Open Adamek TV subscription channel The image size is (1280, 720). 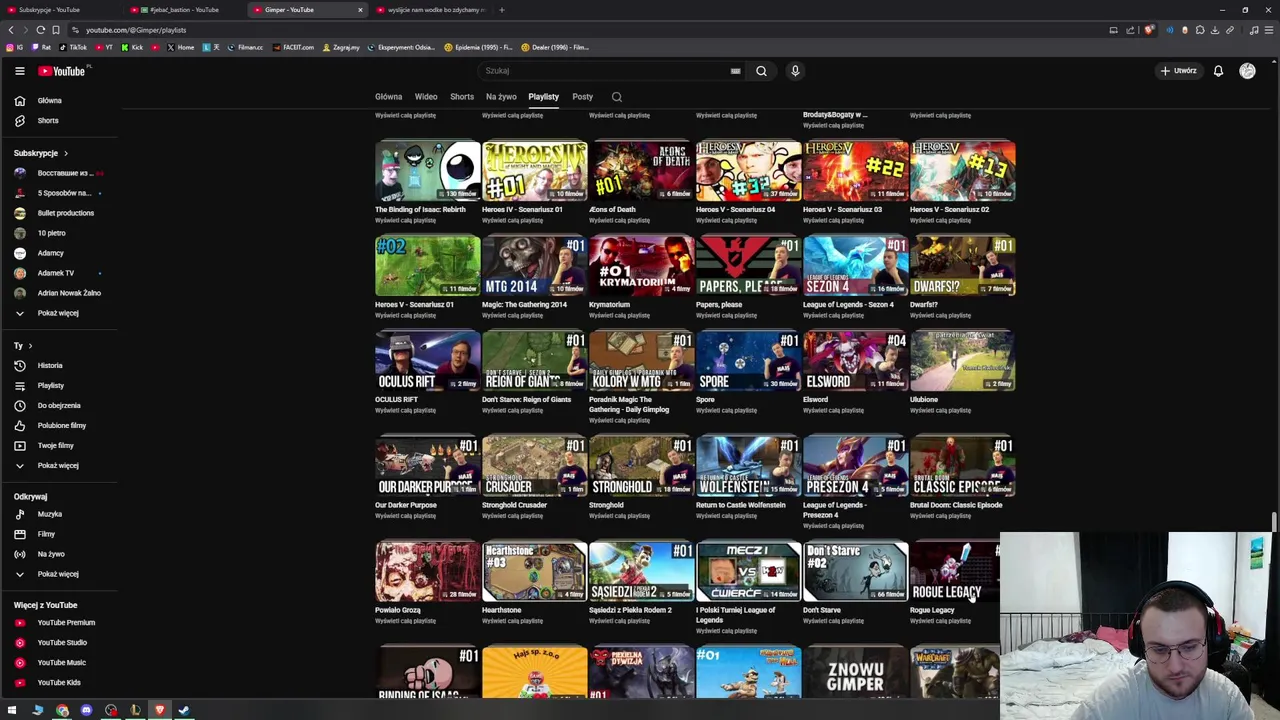[56, 273]
